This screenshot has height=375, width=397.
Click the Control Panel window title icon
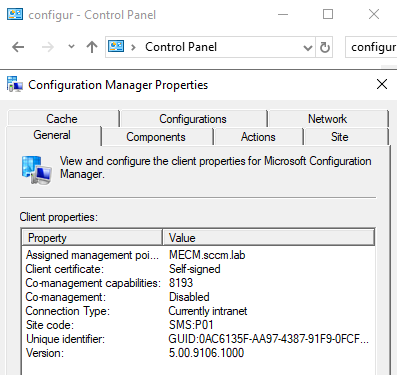(15, 14)
